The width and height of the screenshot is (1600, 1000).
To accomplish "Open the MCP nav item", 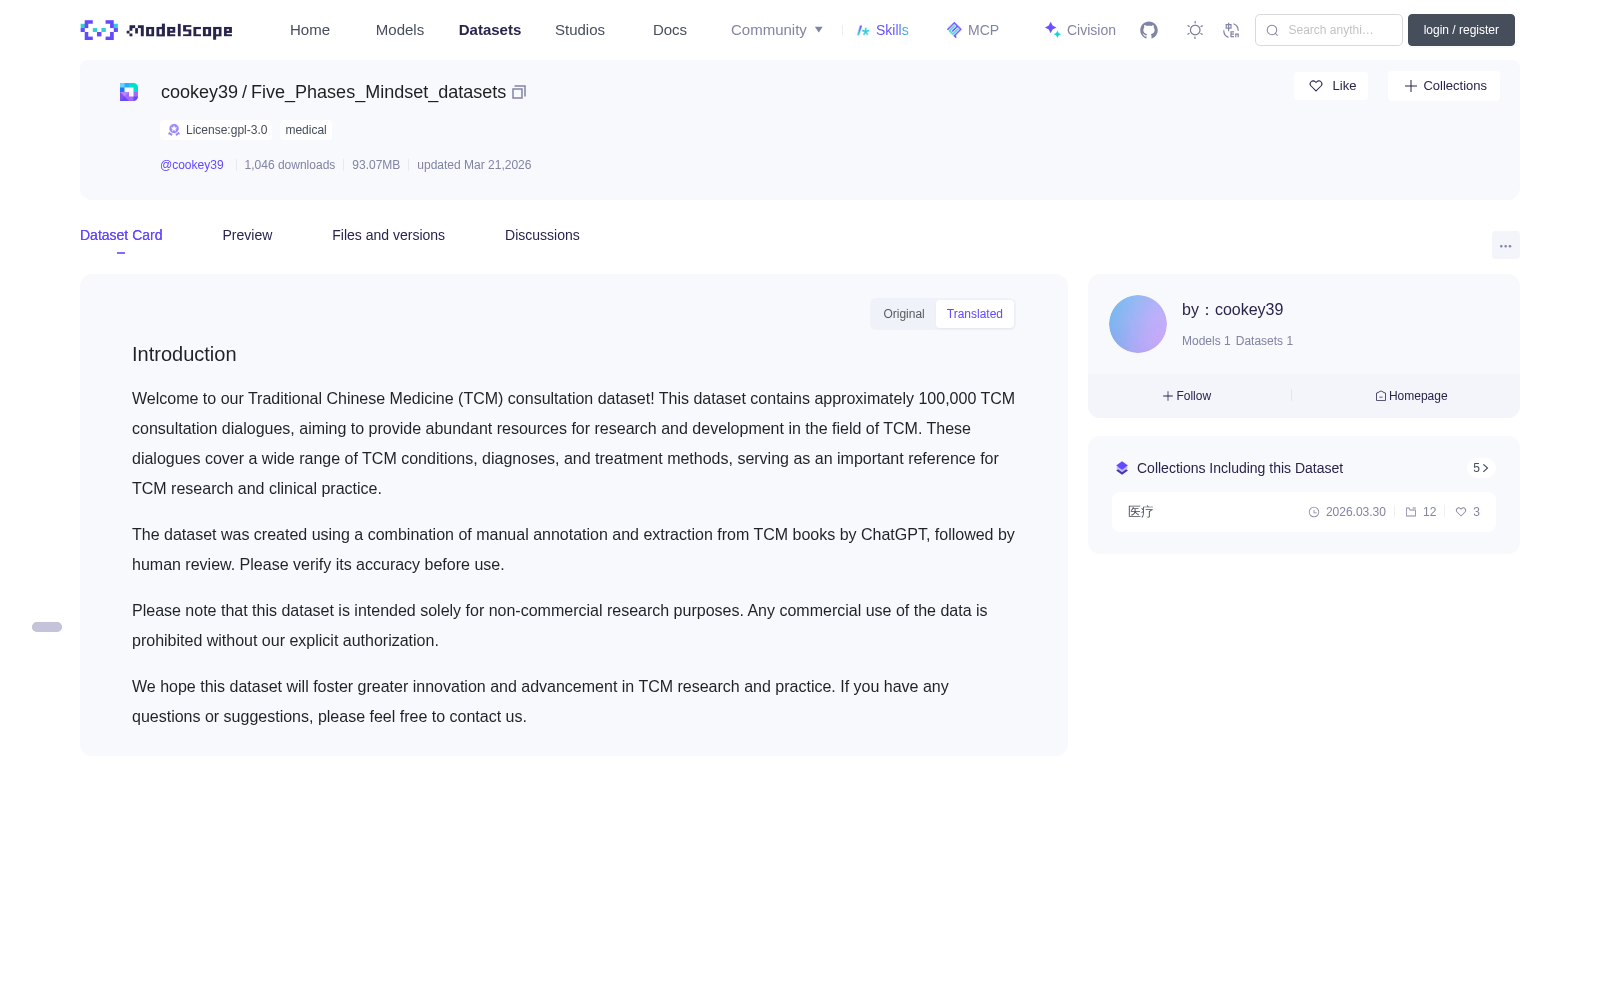I will click(x=973, y=30).
